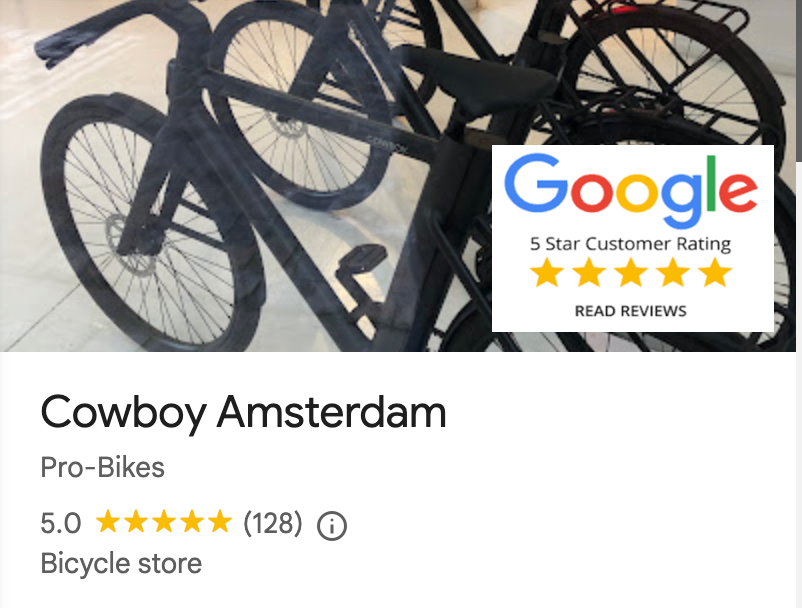
Task: Click the 5.0 rating number
Action: (61, 524)
